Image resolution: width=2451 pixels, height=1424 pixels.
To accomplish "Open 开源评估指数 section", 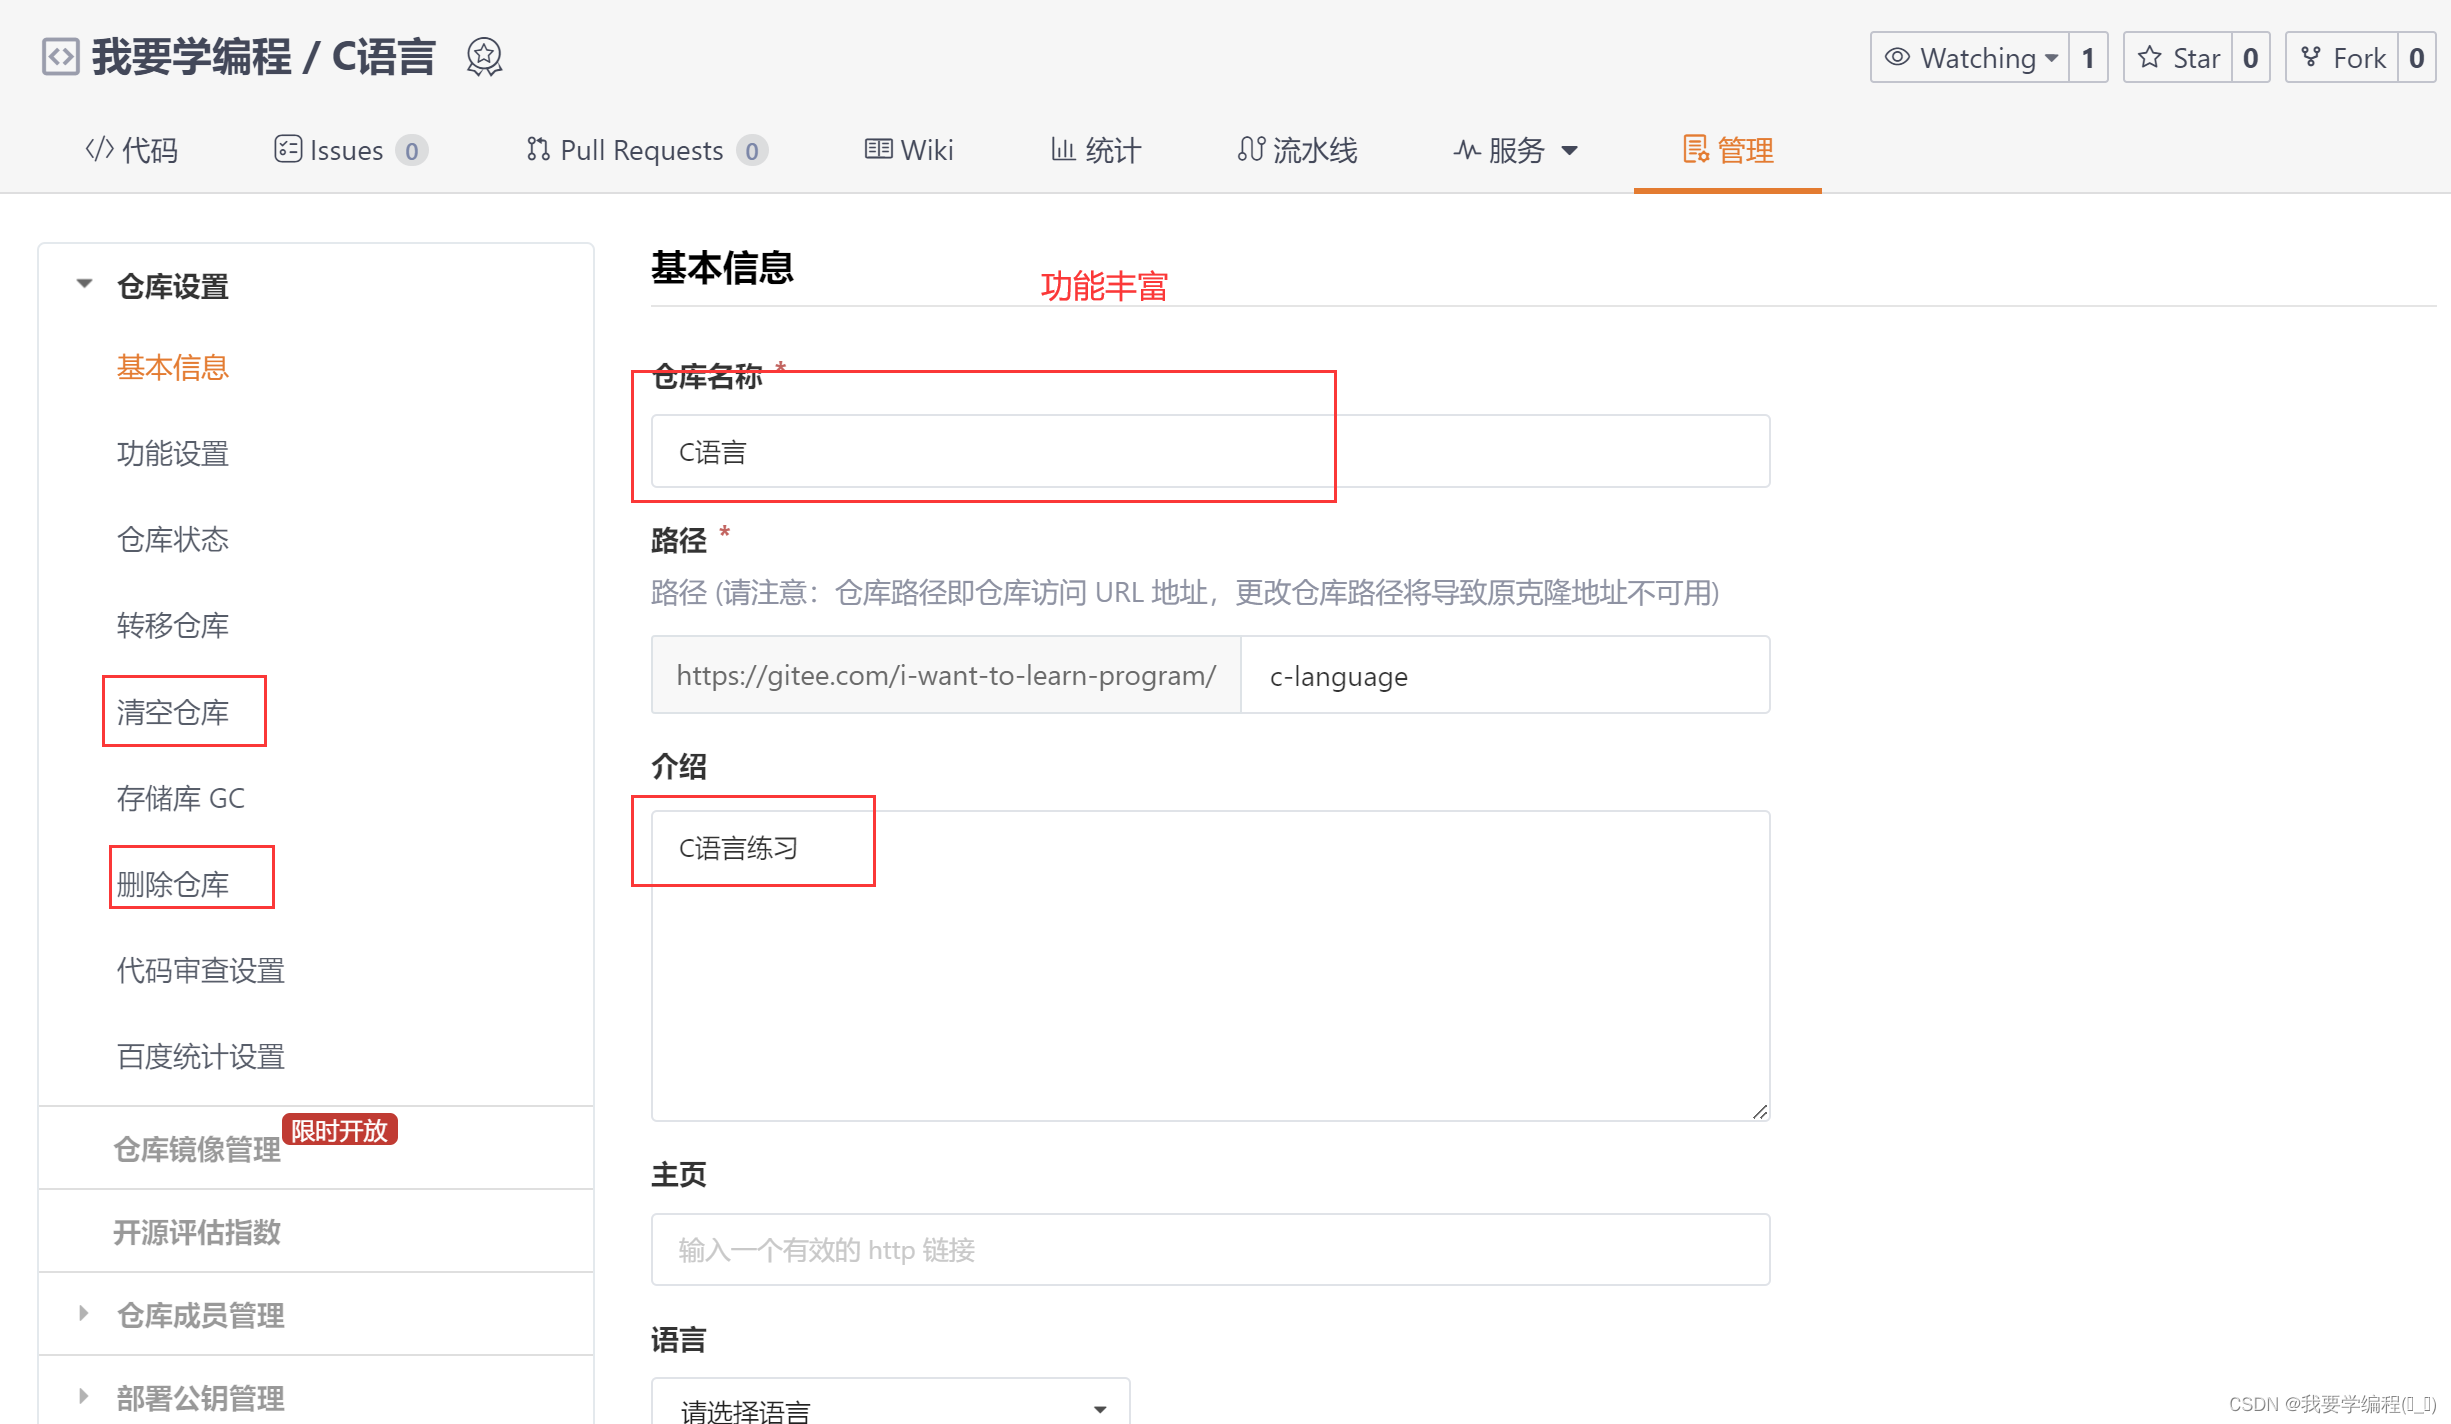I will point(197,1232).
